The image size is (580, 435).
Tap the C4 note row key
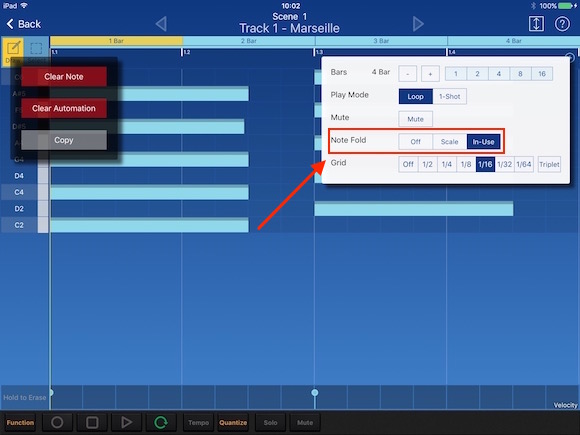24,192
